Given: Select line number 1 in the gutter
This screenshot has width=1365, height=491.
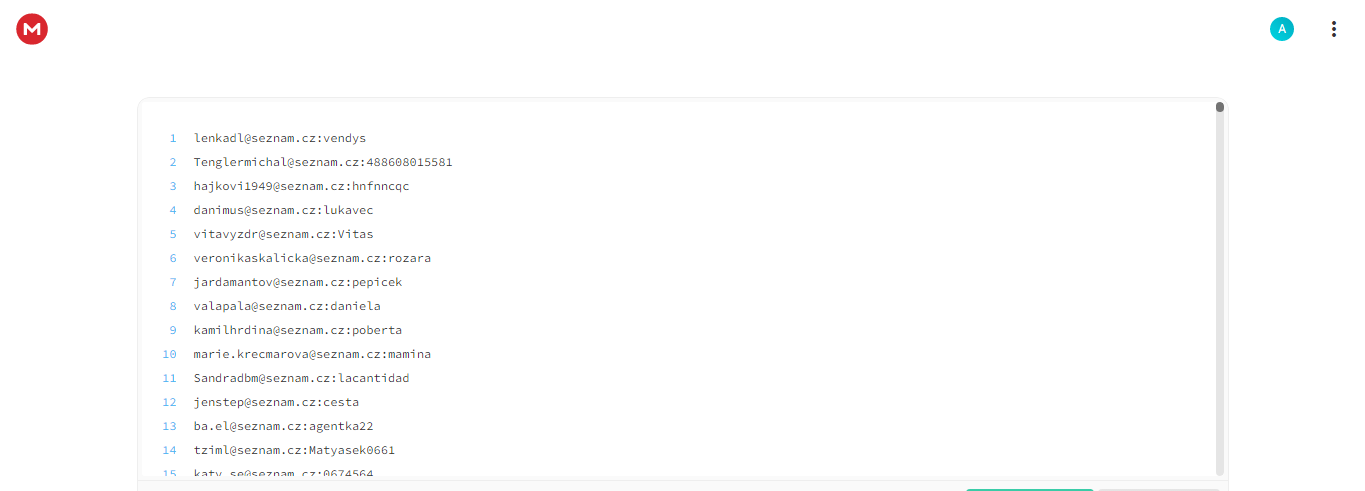Looking at the screenshot, I should [172, 138].
